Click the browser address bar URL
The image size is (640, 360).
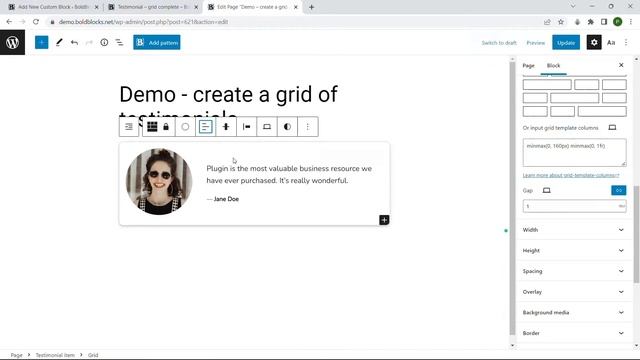coord(144,22)
